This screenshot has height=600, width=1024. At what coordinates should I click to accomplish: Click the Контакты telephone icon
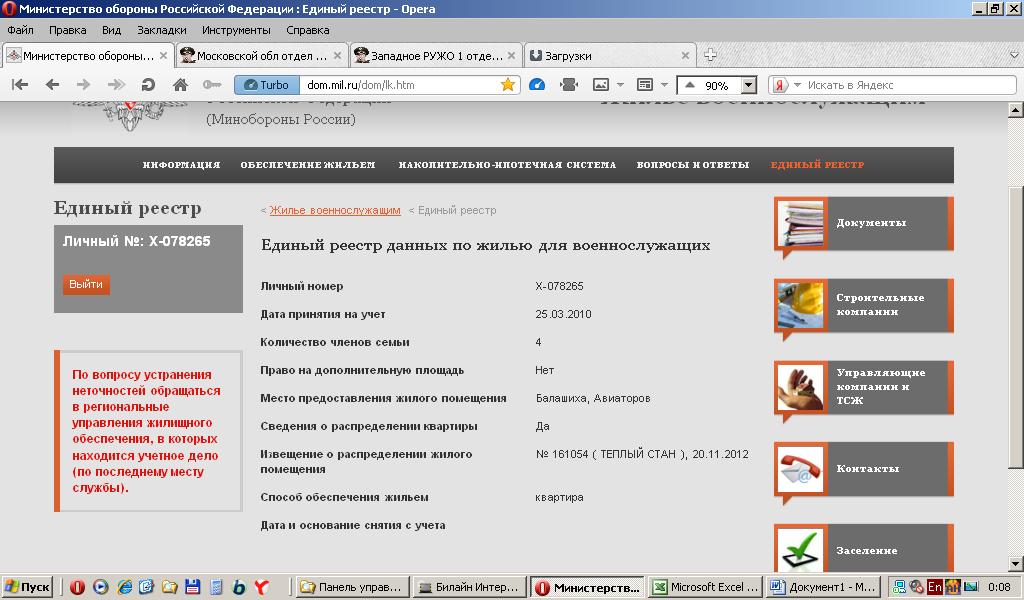[x=800, y=469]
